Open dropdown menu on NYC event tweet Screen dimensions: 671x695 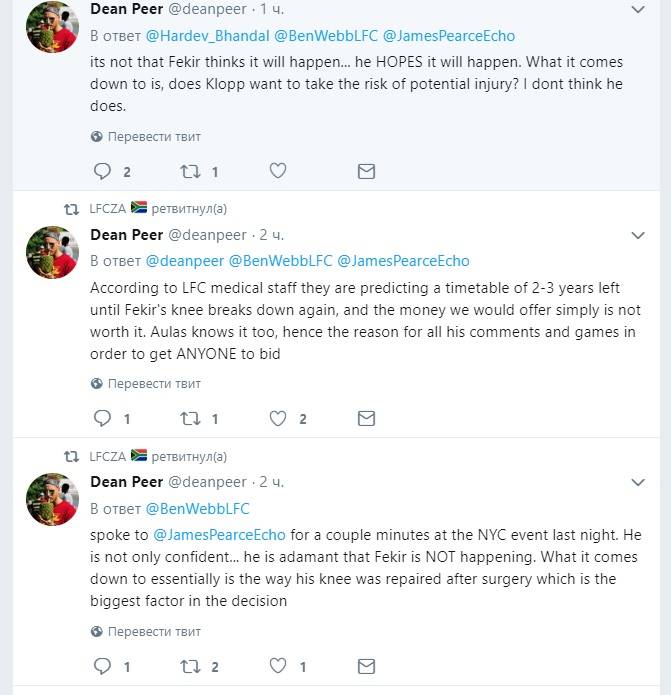[639, 483]
